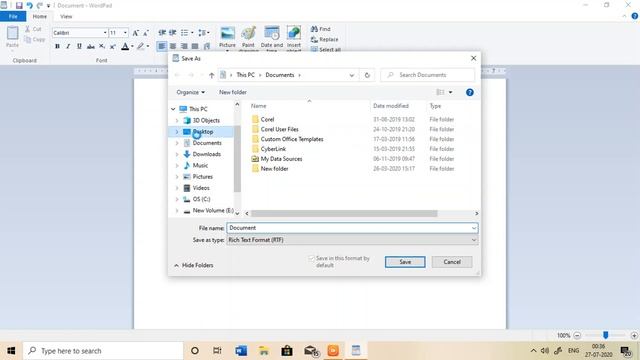Click the Justify alignment icon
This screenshot has width=640, height=360.
195,46
